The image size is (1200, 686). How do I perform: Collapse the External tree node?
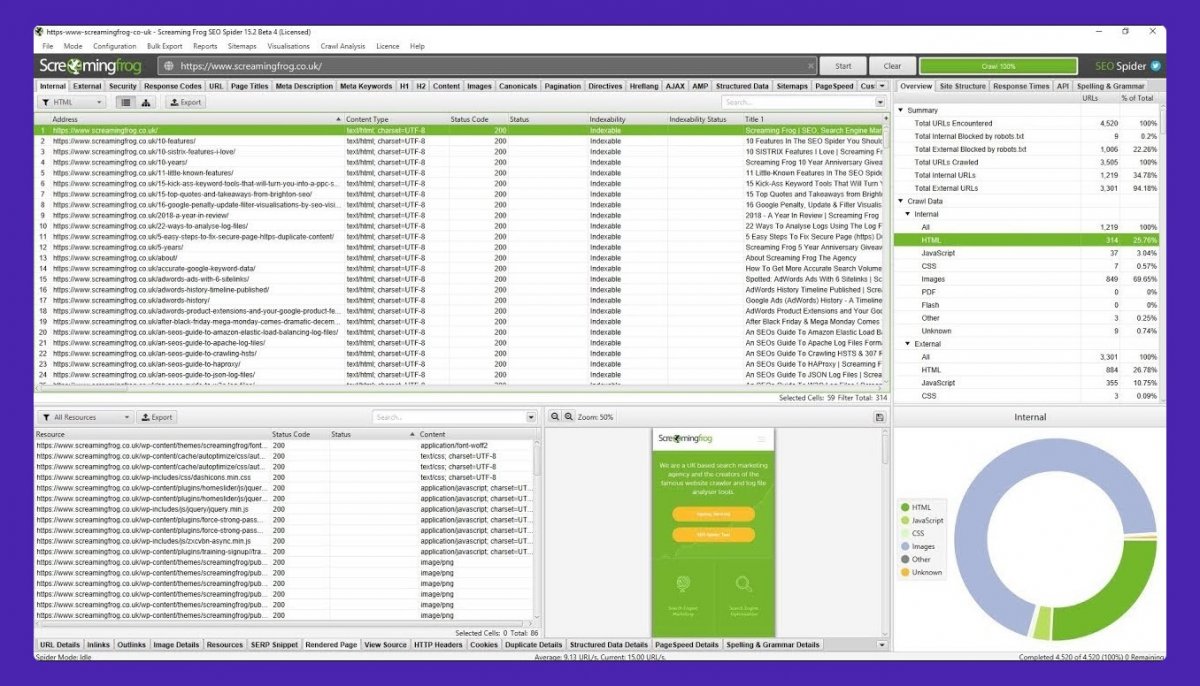908,344
